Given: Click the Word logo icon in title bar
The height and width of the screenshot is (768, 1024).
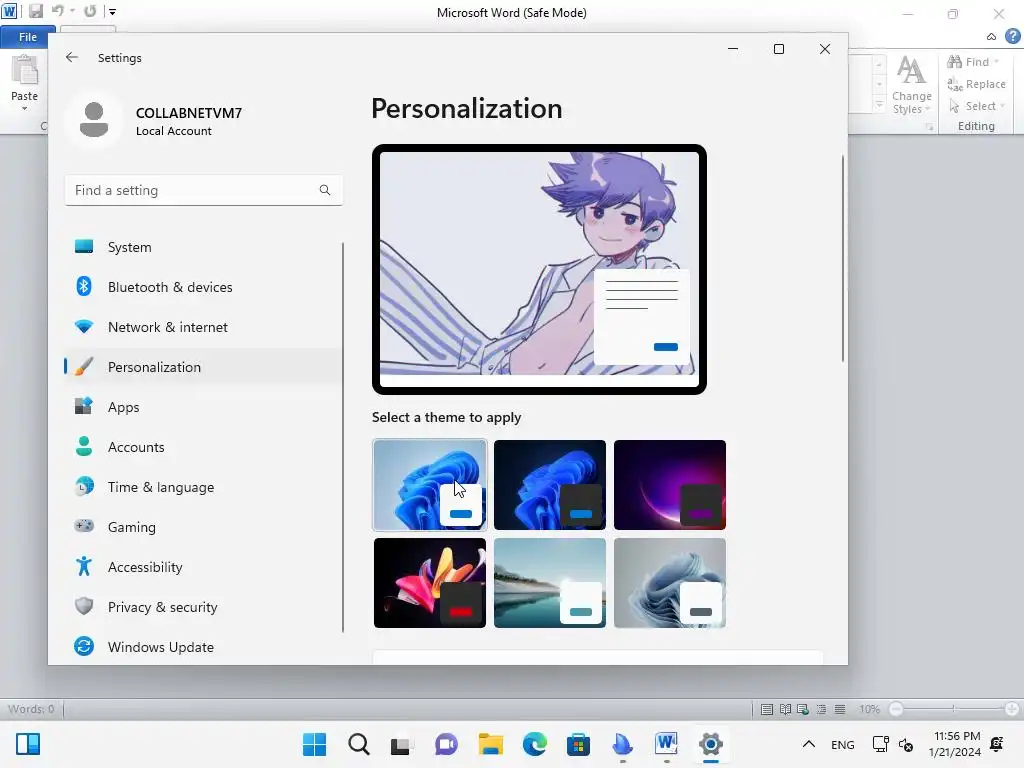Looking at the screenshot, I should 9,12.
